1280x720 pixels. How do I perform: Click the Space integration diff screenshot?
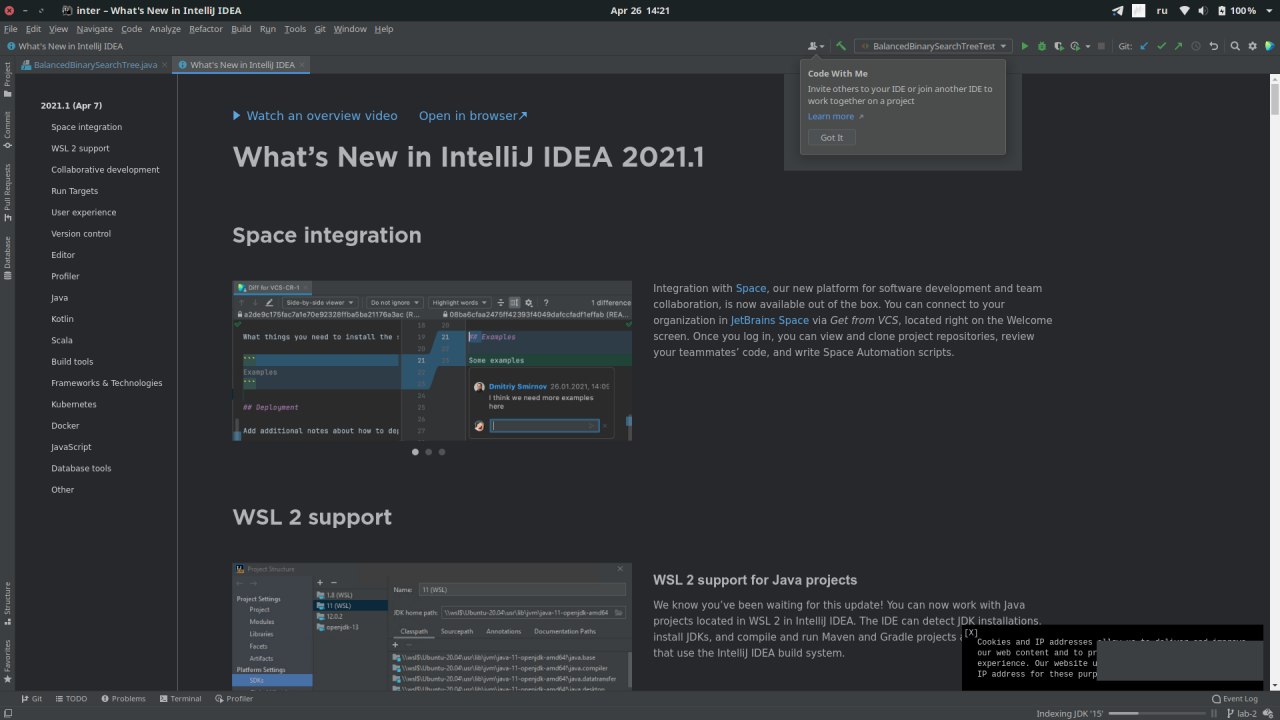point(432,360)
